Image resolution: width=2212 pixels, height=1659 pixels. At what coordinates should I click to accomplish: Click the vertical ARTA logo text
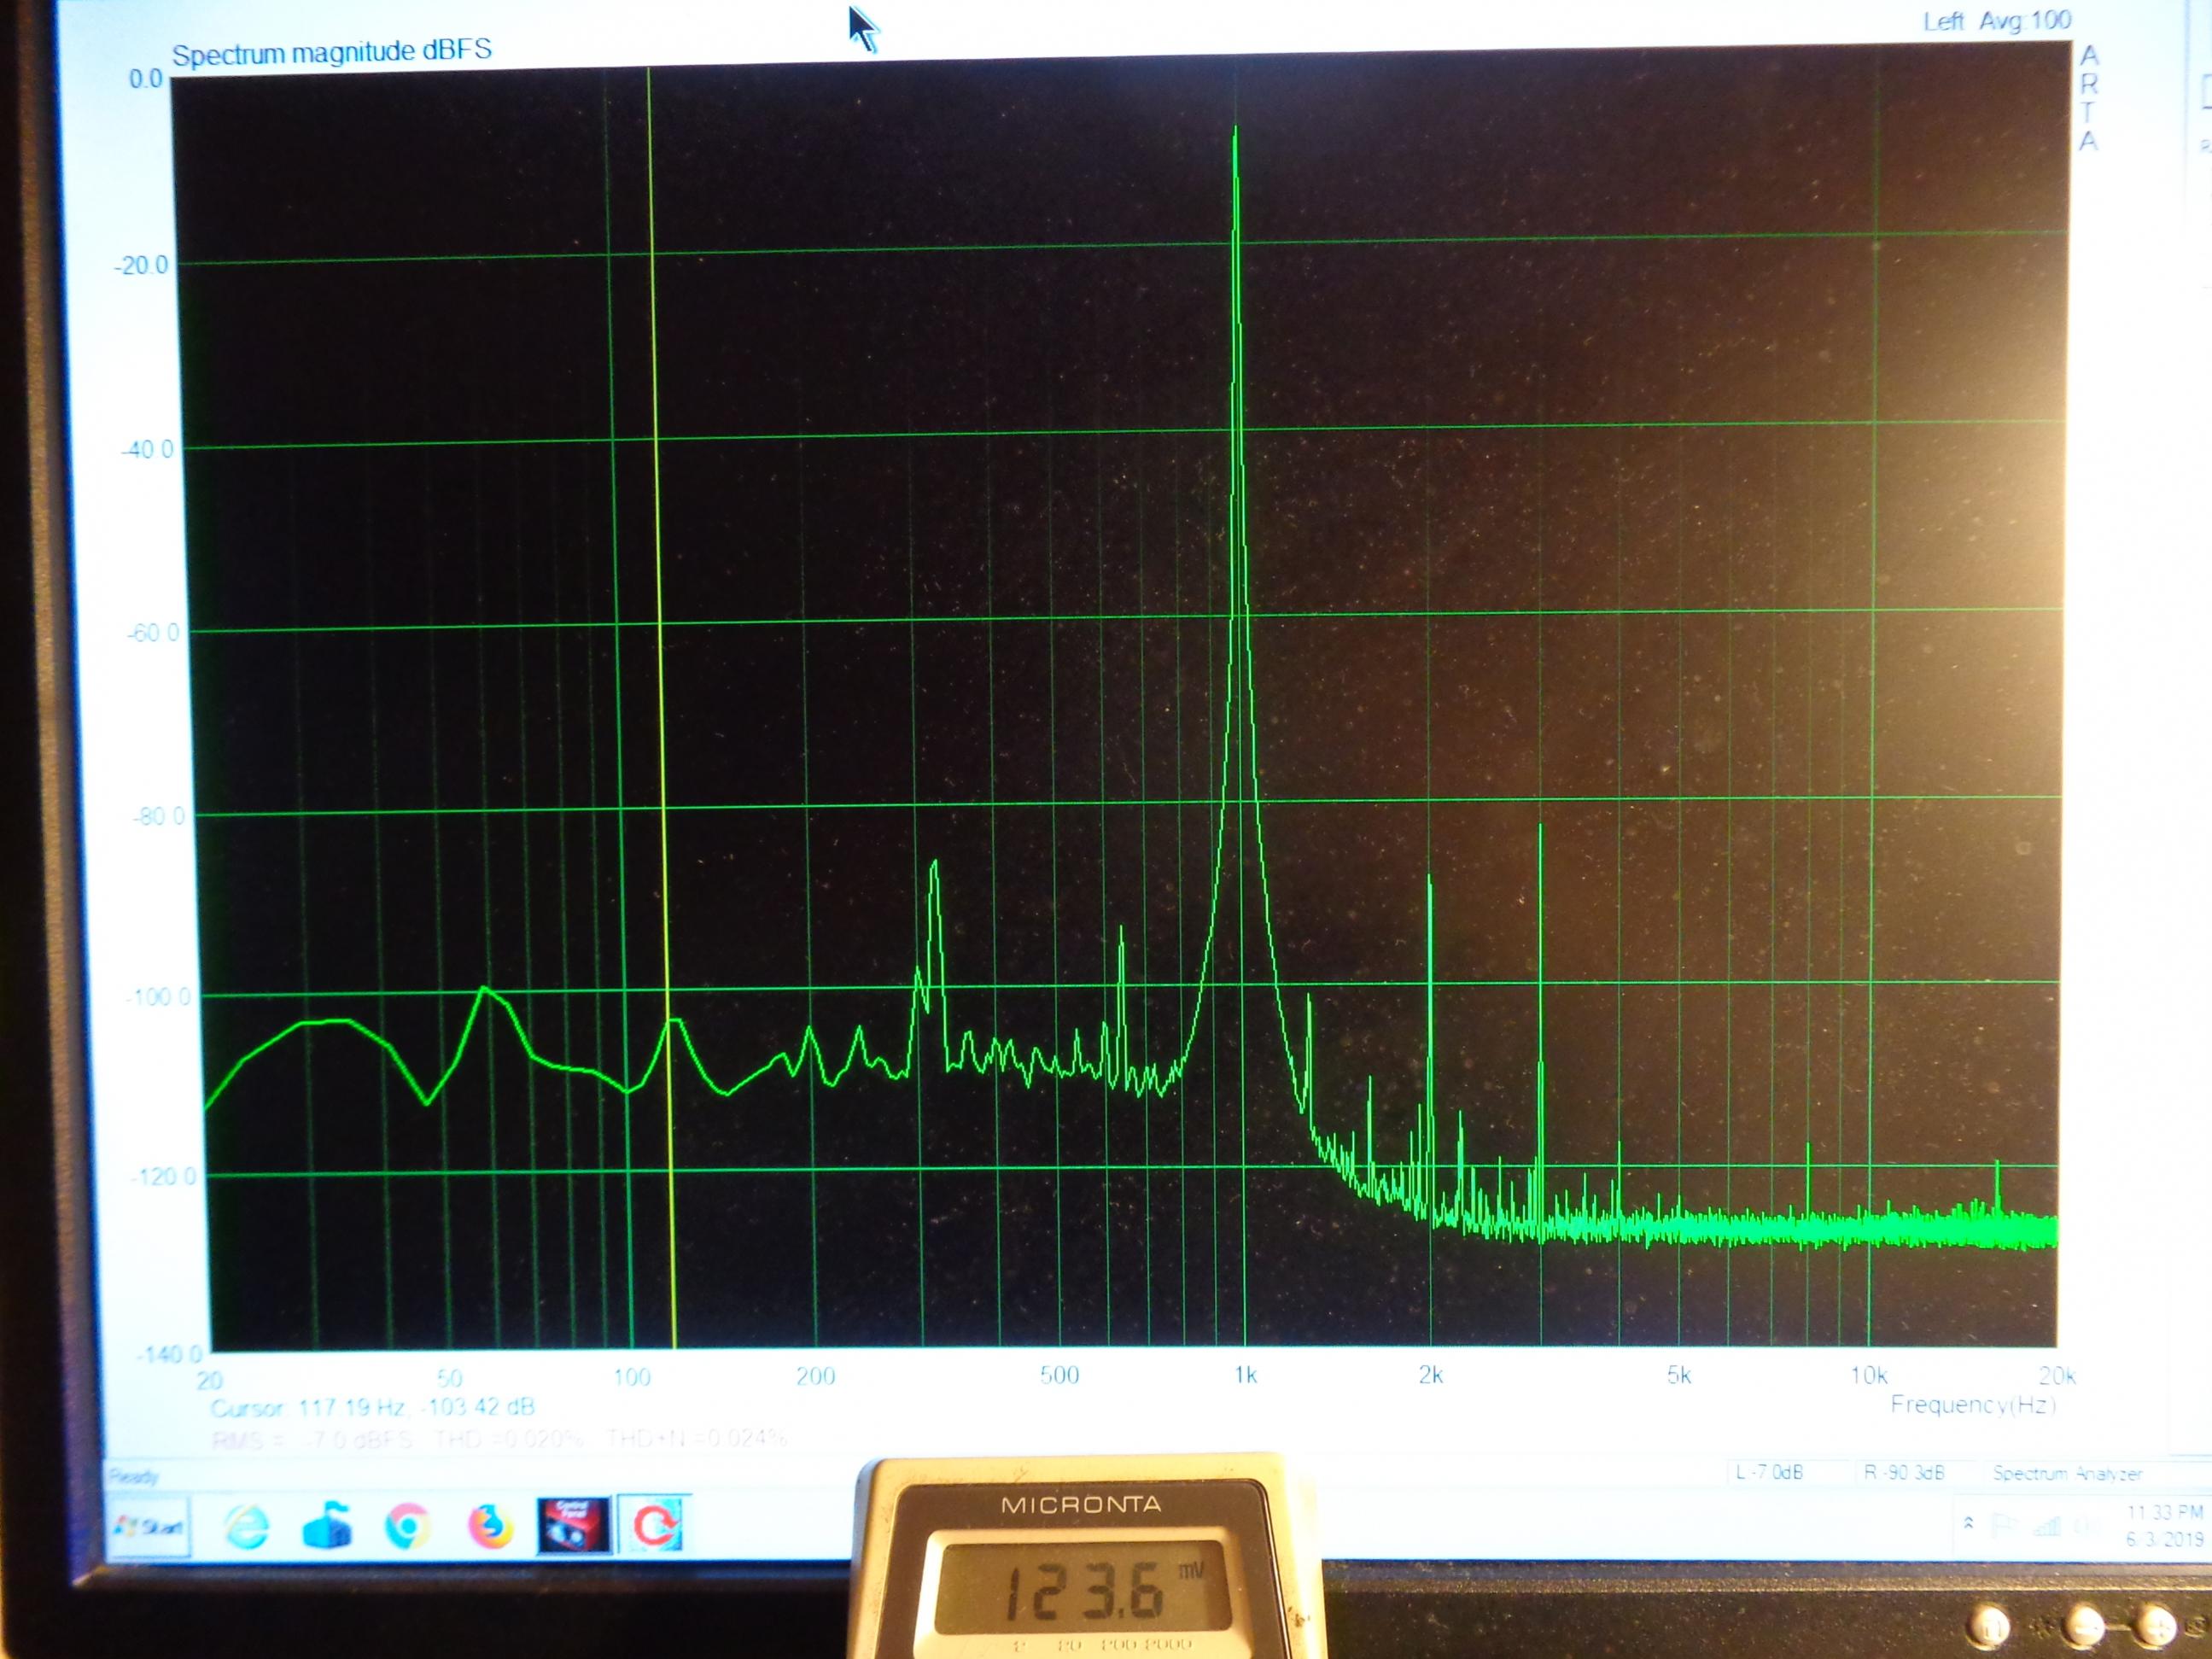pyautogui.click(x=2088, y=97)
